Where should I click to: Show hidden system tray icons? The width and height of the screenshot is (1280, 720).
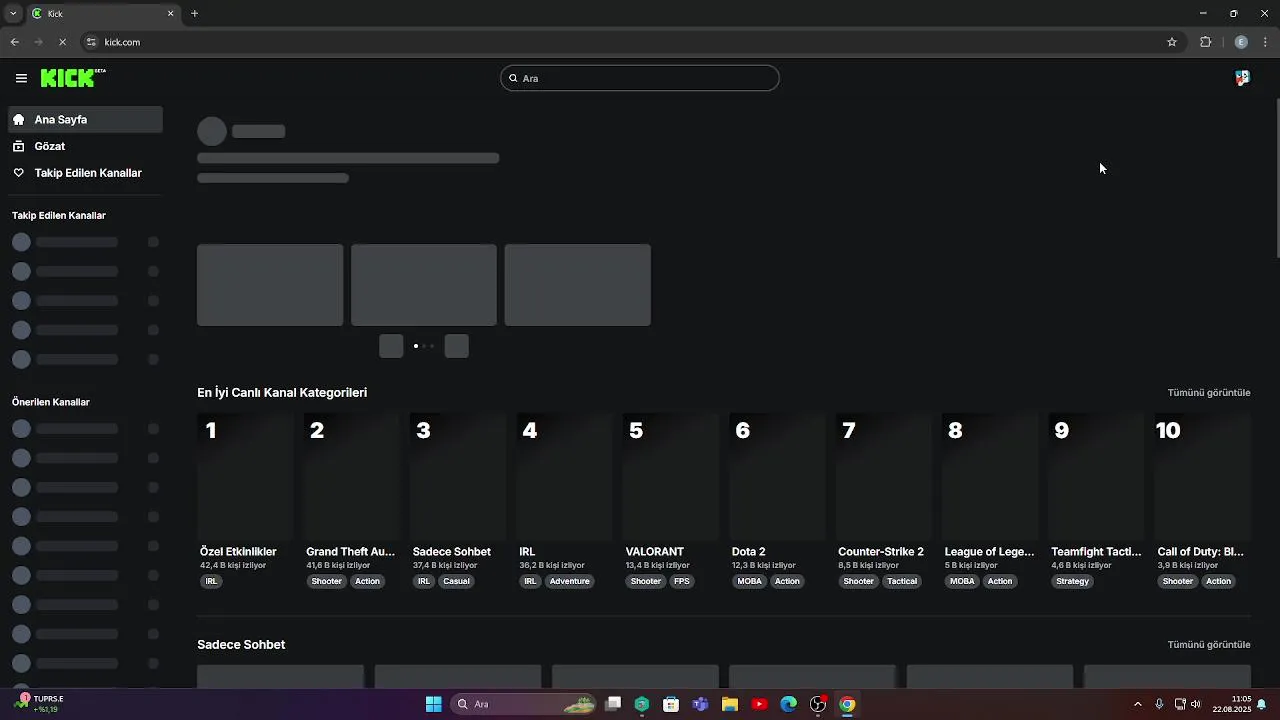tap(1137, 704)
